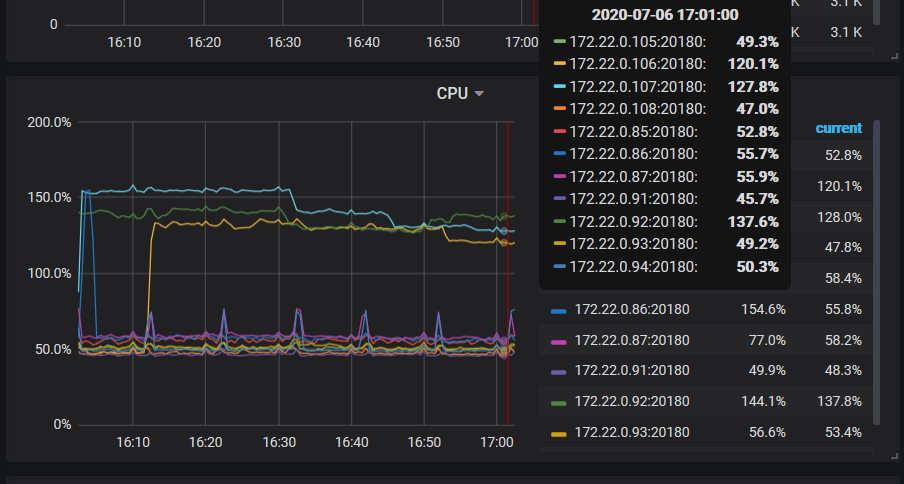Toggle series 172.22.0.91:20180 in the legend list
This screenshot has width=904, height=484.
632,370
